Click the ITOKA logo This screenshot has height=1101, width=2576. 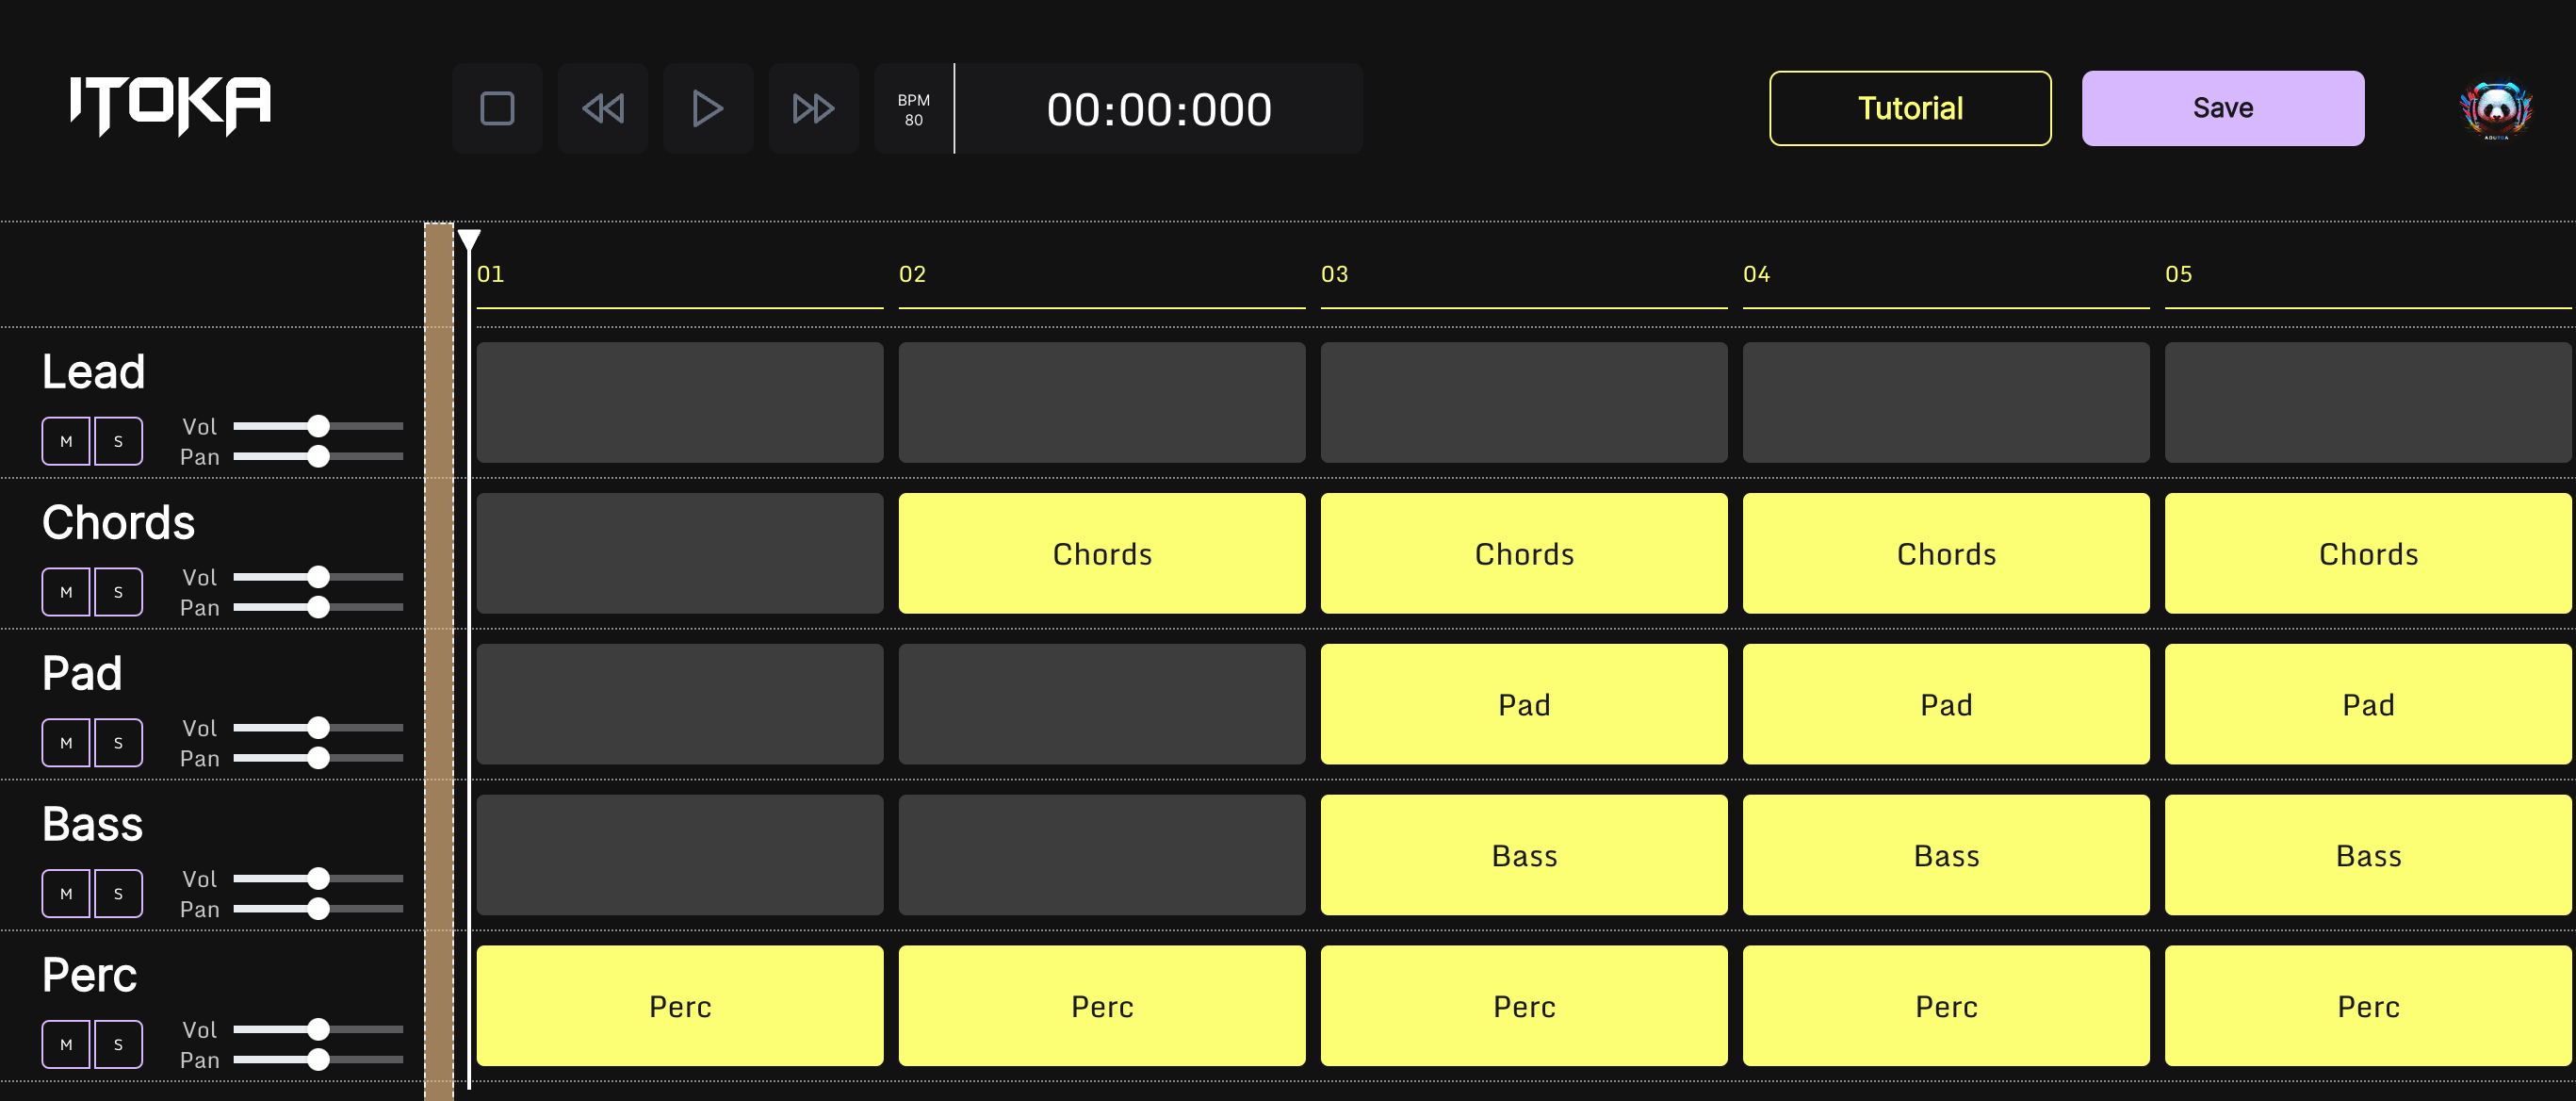click(170, 104)
